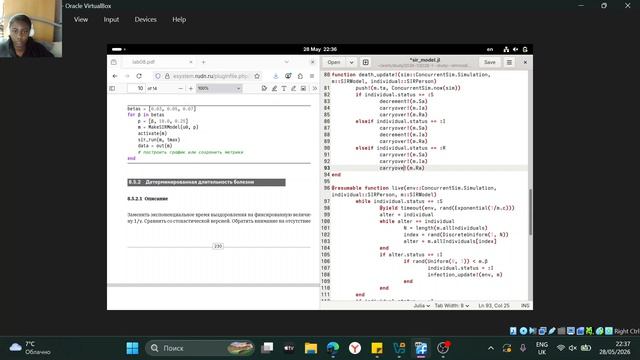
Task: Click the Ln 93, Col 25 indicator
Action: pyautogui.click(x=494, y=306)
